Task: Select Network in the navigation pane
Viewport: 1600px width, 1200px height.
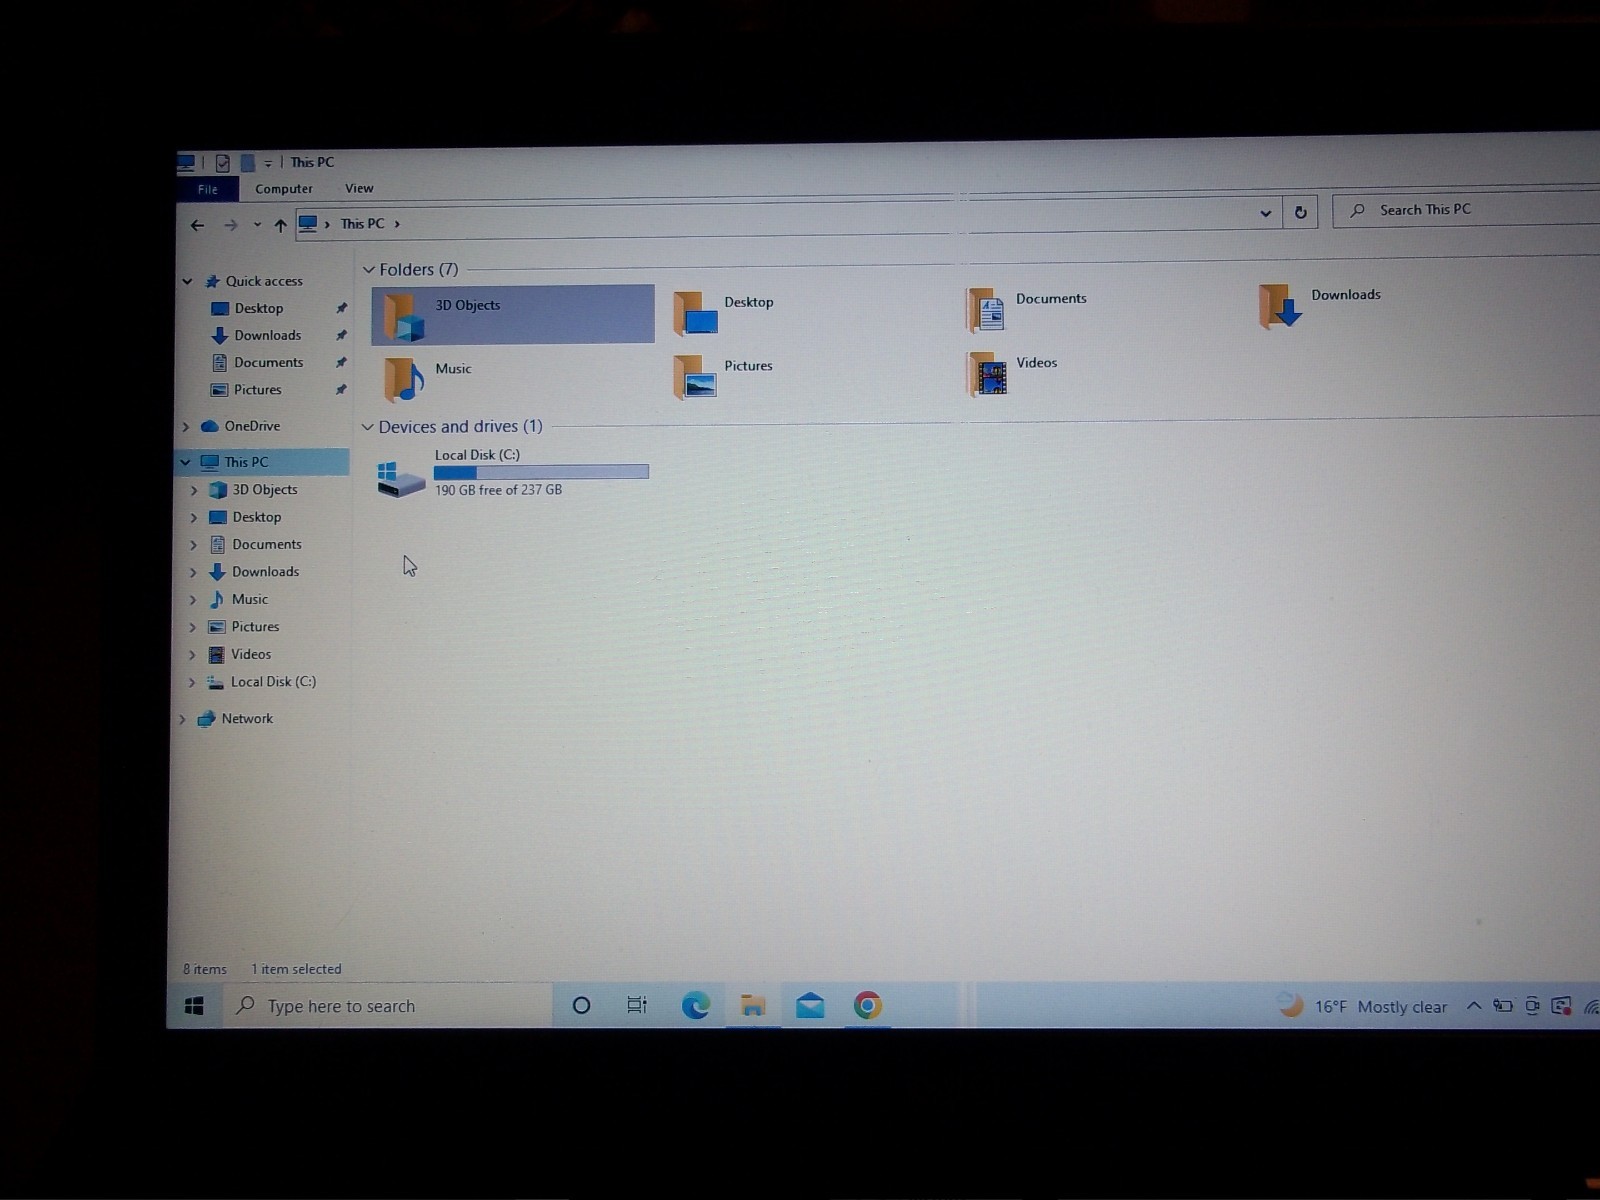Action: click(x=246, y=719)
